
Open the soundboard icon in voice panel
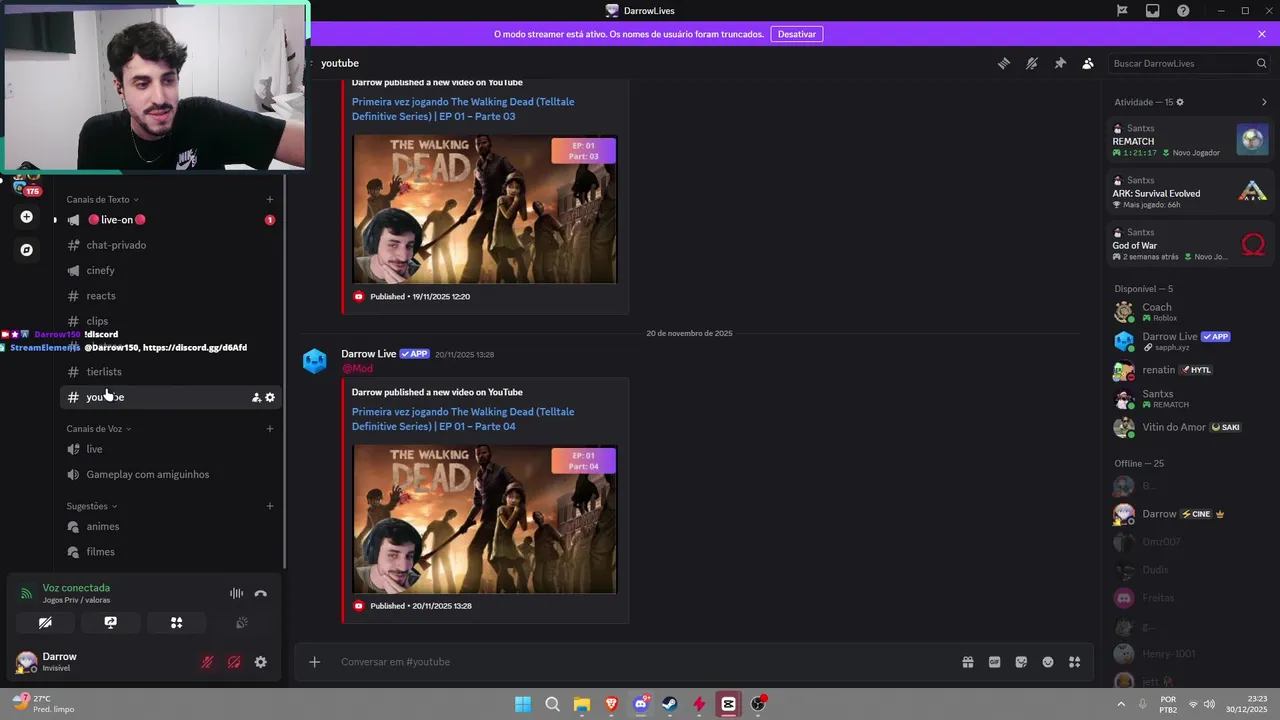[241, 622]
